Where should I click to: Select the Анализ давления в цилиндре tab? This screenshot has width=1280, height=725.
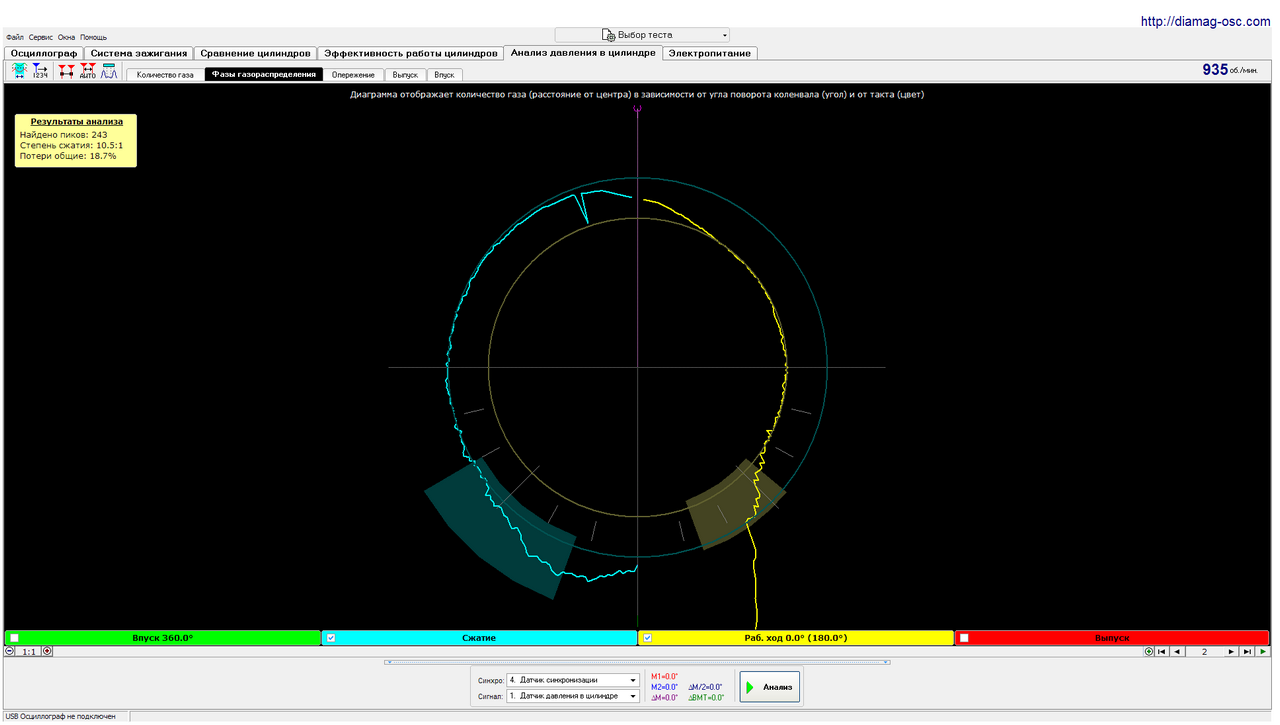pyautogui.click(x=583, y=53)
